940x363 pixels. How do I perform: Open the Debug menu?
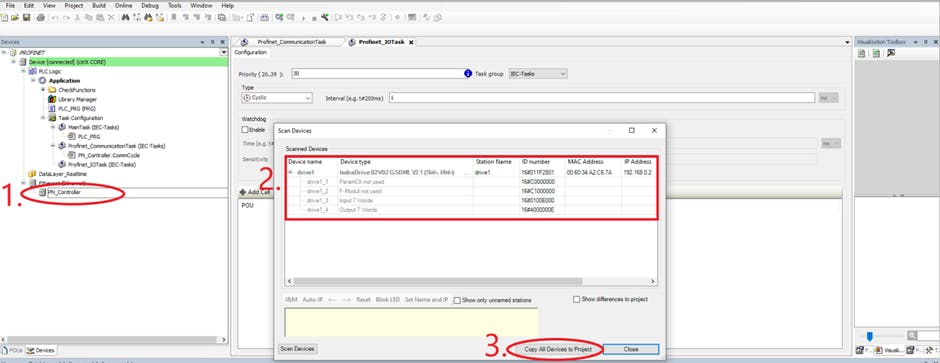(150, 5)
